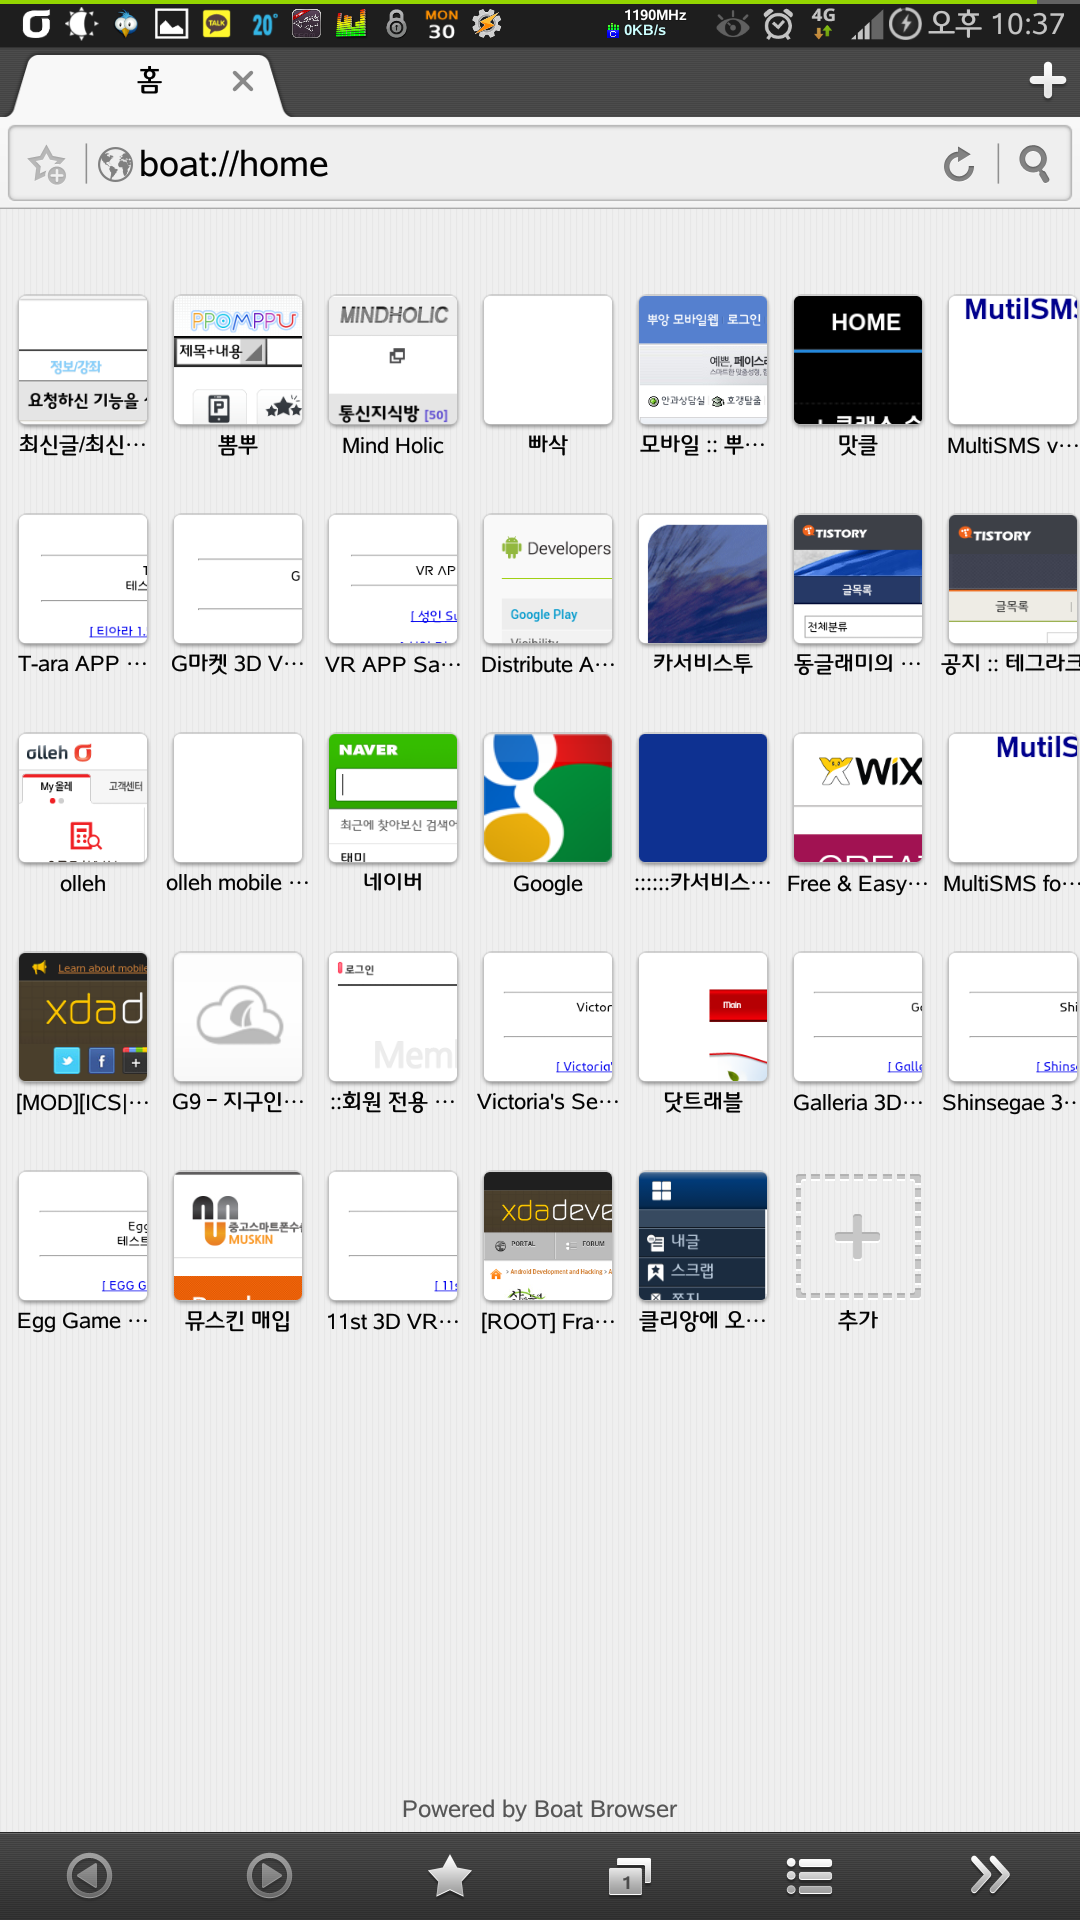The width and height of the screenshot is (1080, 1920).
Task: Select the 홈 tab
Action: pos(148,81)
